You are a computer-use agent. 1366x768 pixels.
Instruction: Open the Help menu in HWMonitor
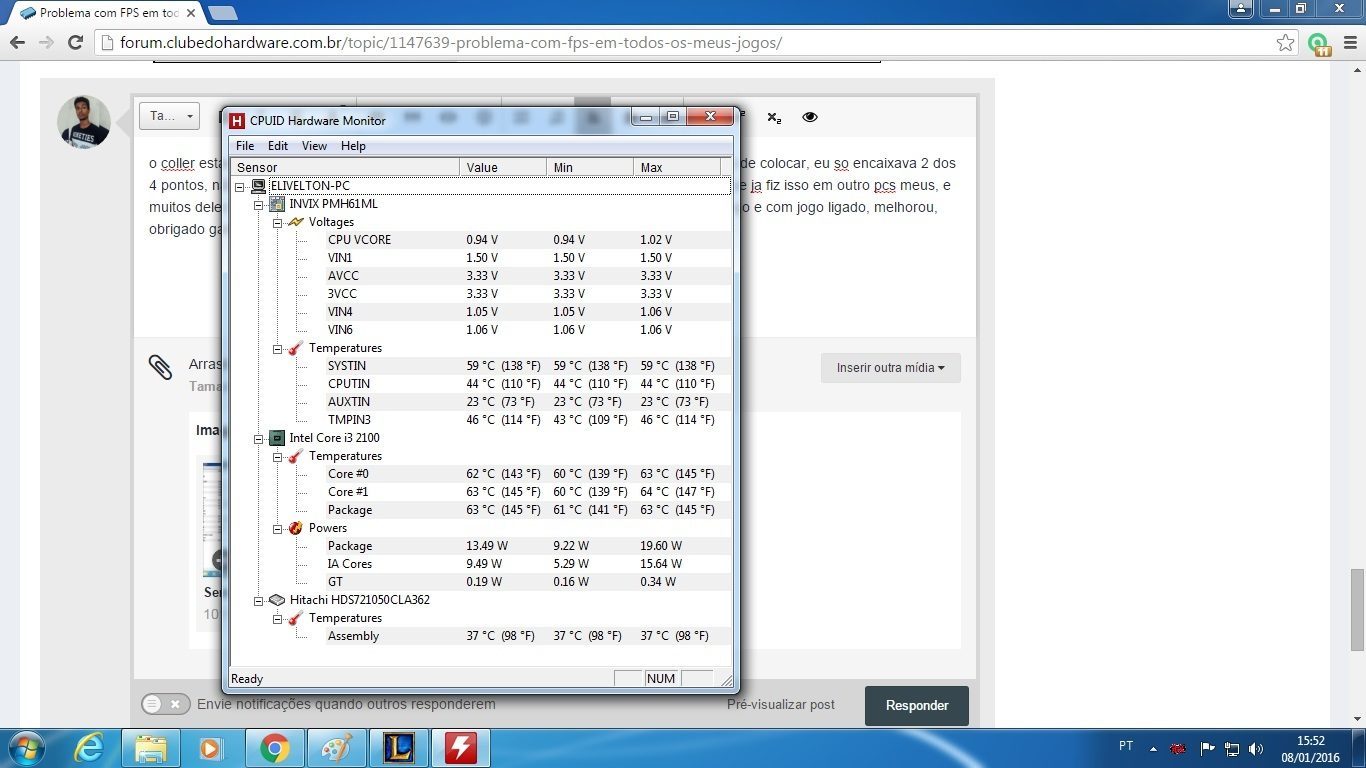pyautogui.click(x=353, y=146)
